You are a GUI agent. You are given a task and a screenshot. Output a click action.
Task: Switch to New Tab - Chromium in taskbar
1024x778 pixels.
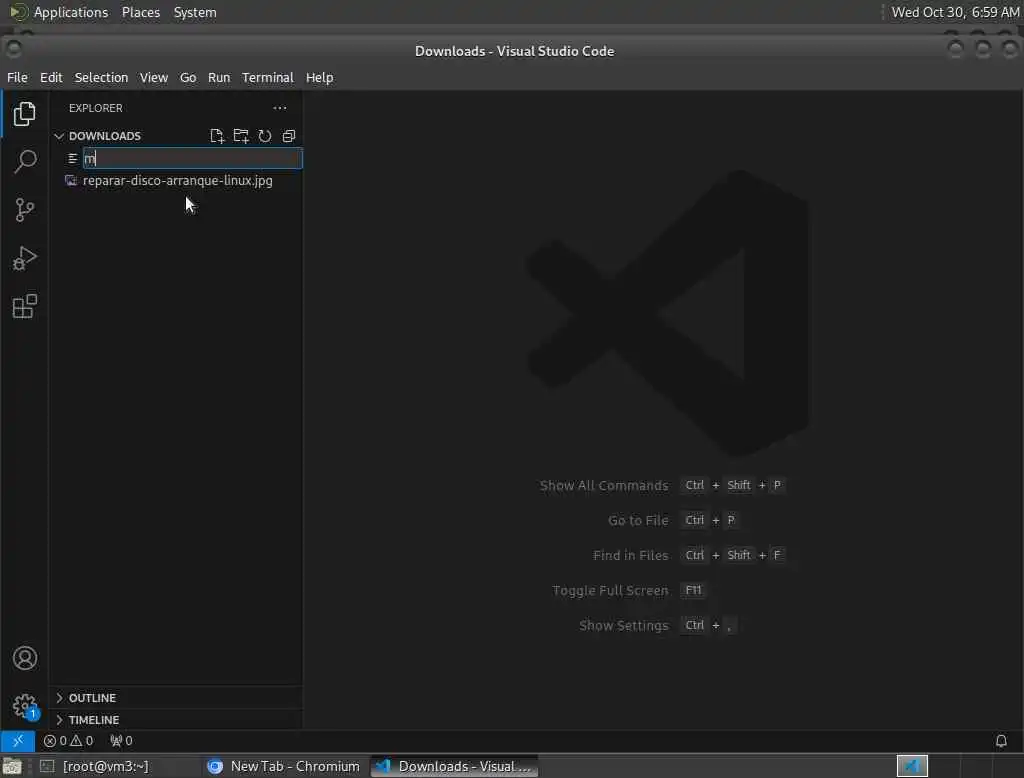284,766
